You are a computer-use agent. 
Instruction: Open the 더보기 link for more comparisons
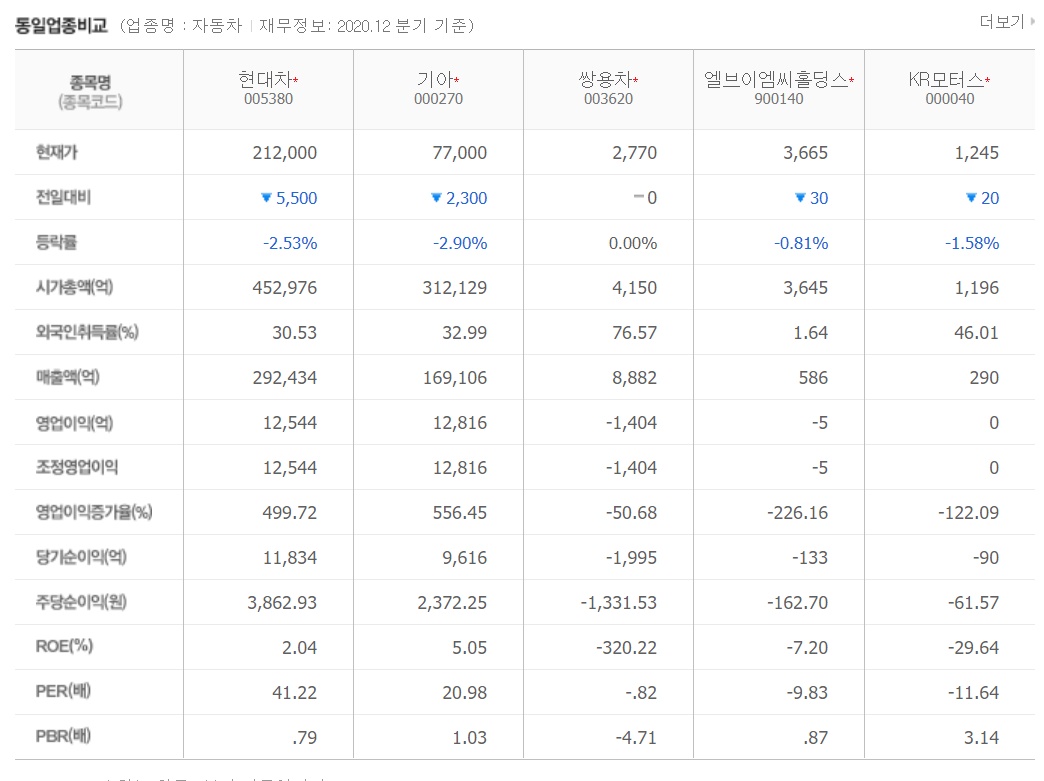(1007, 23)
